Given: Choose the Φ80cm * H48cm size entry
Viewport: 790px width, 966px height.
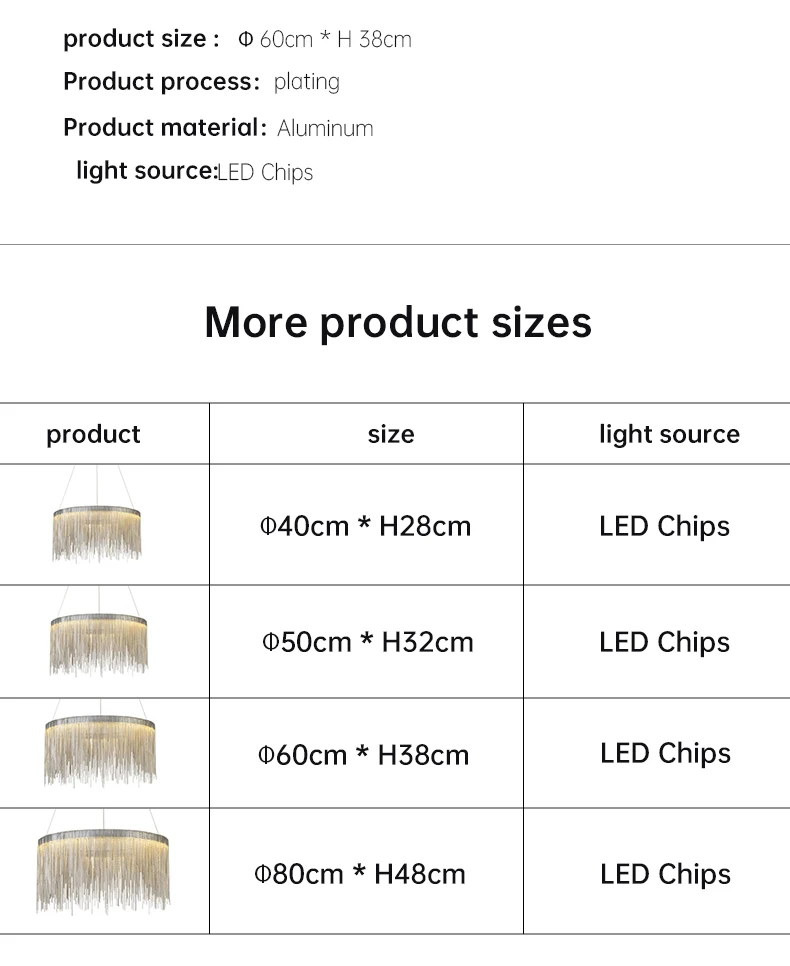Looking at the screenshot, I should pyautogui.click(x=360, y=874).
